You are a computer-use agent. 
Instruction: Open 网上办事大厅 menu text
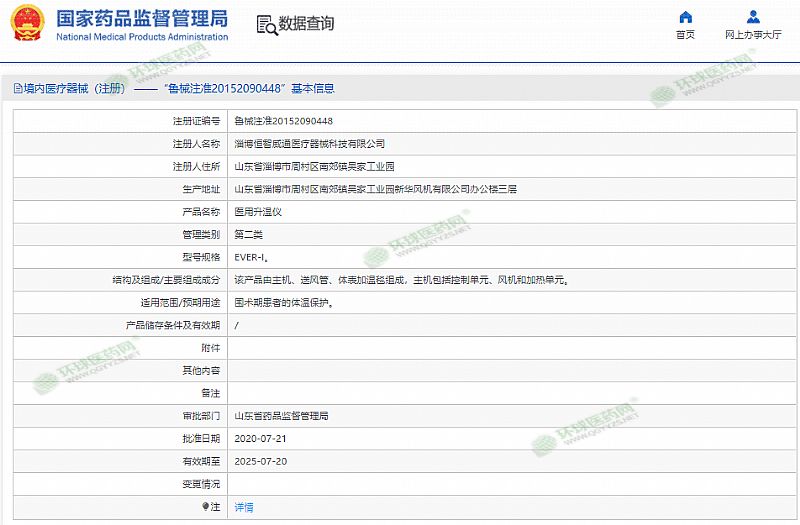click(x=753, y=35)
